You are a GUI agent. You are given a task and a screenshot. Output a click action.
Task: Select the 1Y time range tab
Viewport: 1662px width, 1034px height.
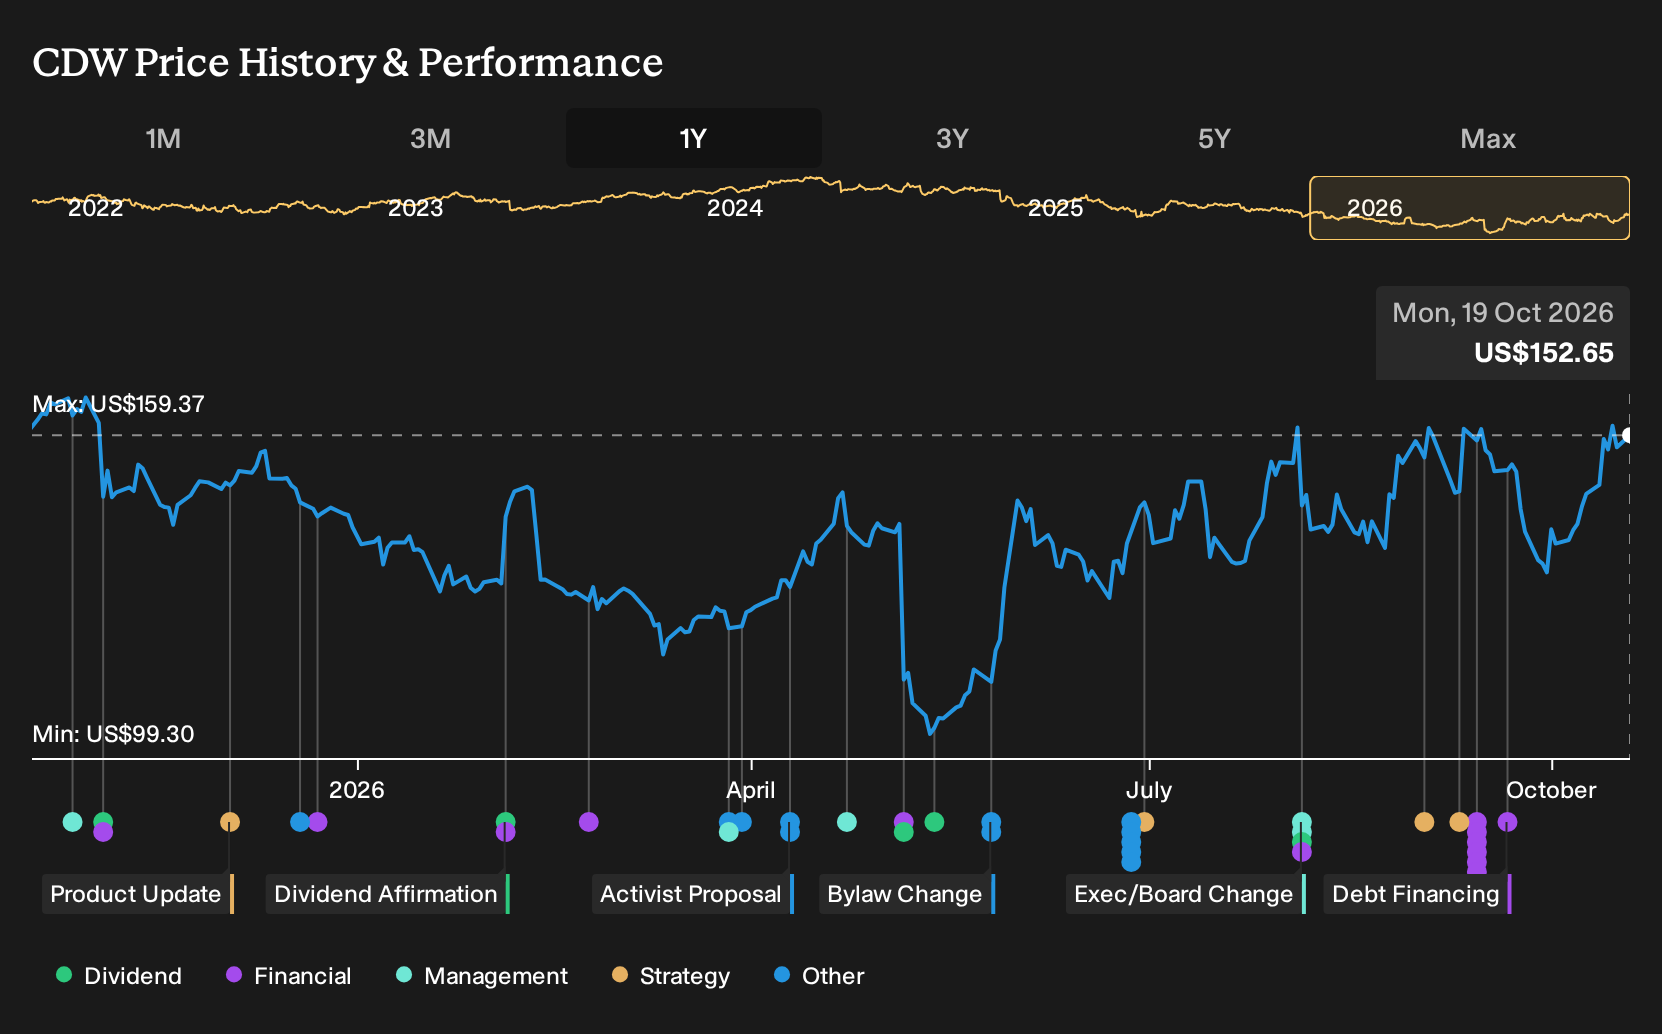[693, 138]
